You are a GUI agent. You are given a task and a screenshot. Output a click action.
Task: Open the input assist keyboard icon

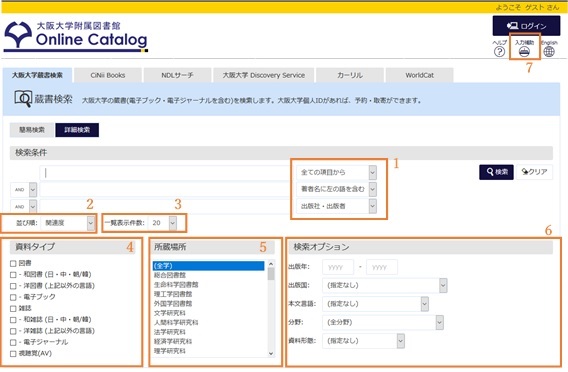(x=524, y=52)
